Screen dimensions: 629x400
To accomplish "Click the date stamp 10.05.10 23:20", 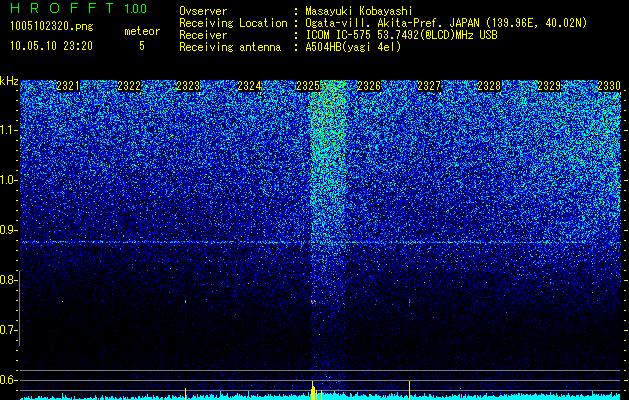I will [x=52, y=46].
